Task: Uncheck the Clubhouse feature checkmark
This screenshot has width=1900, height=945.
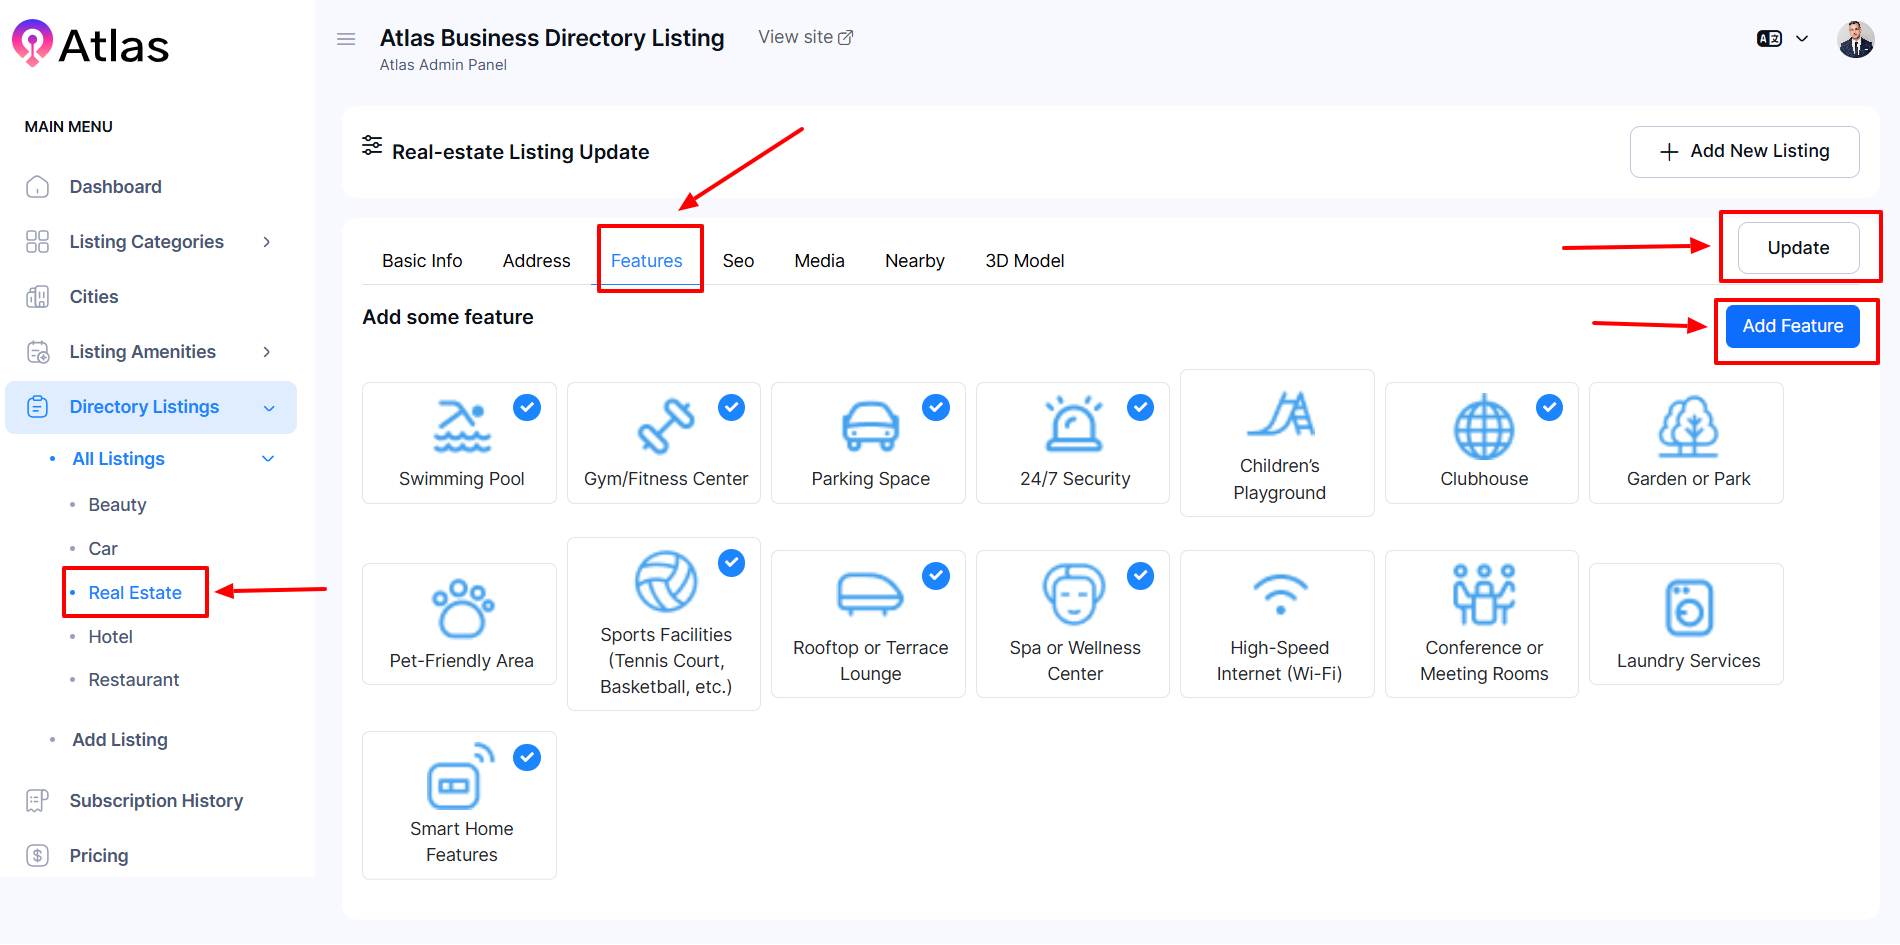Action: 1549,407
